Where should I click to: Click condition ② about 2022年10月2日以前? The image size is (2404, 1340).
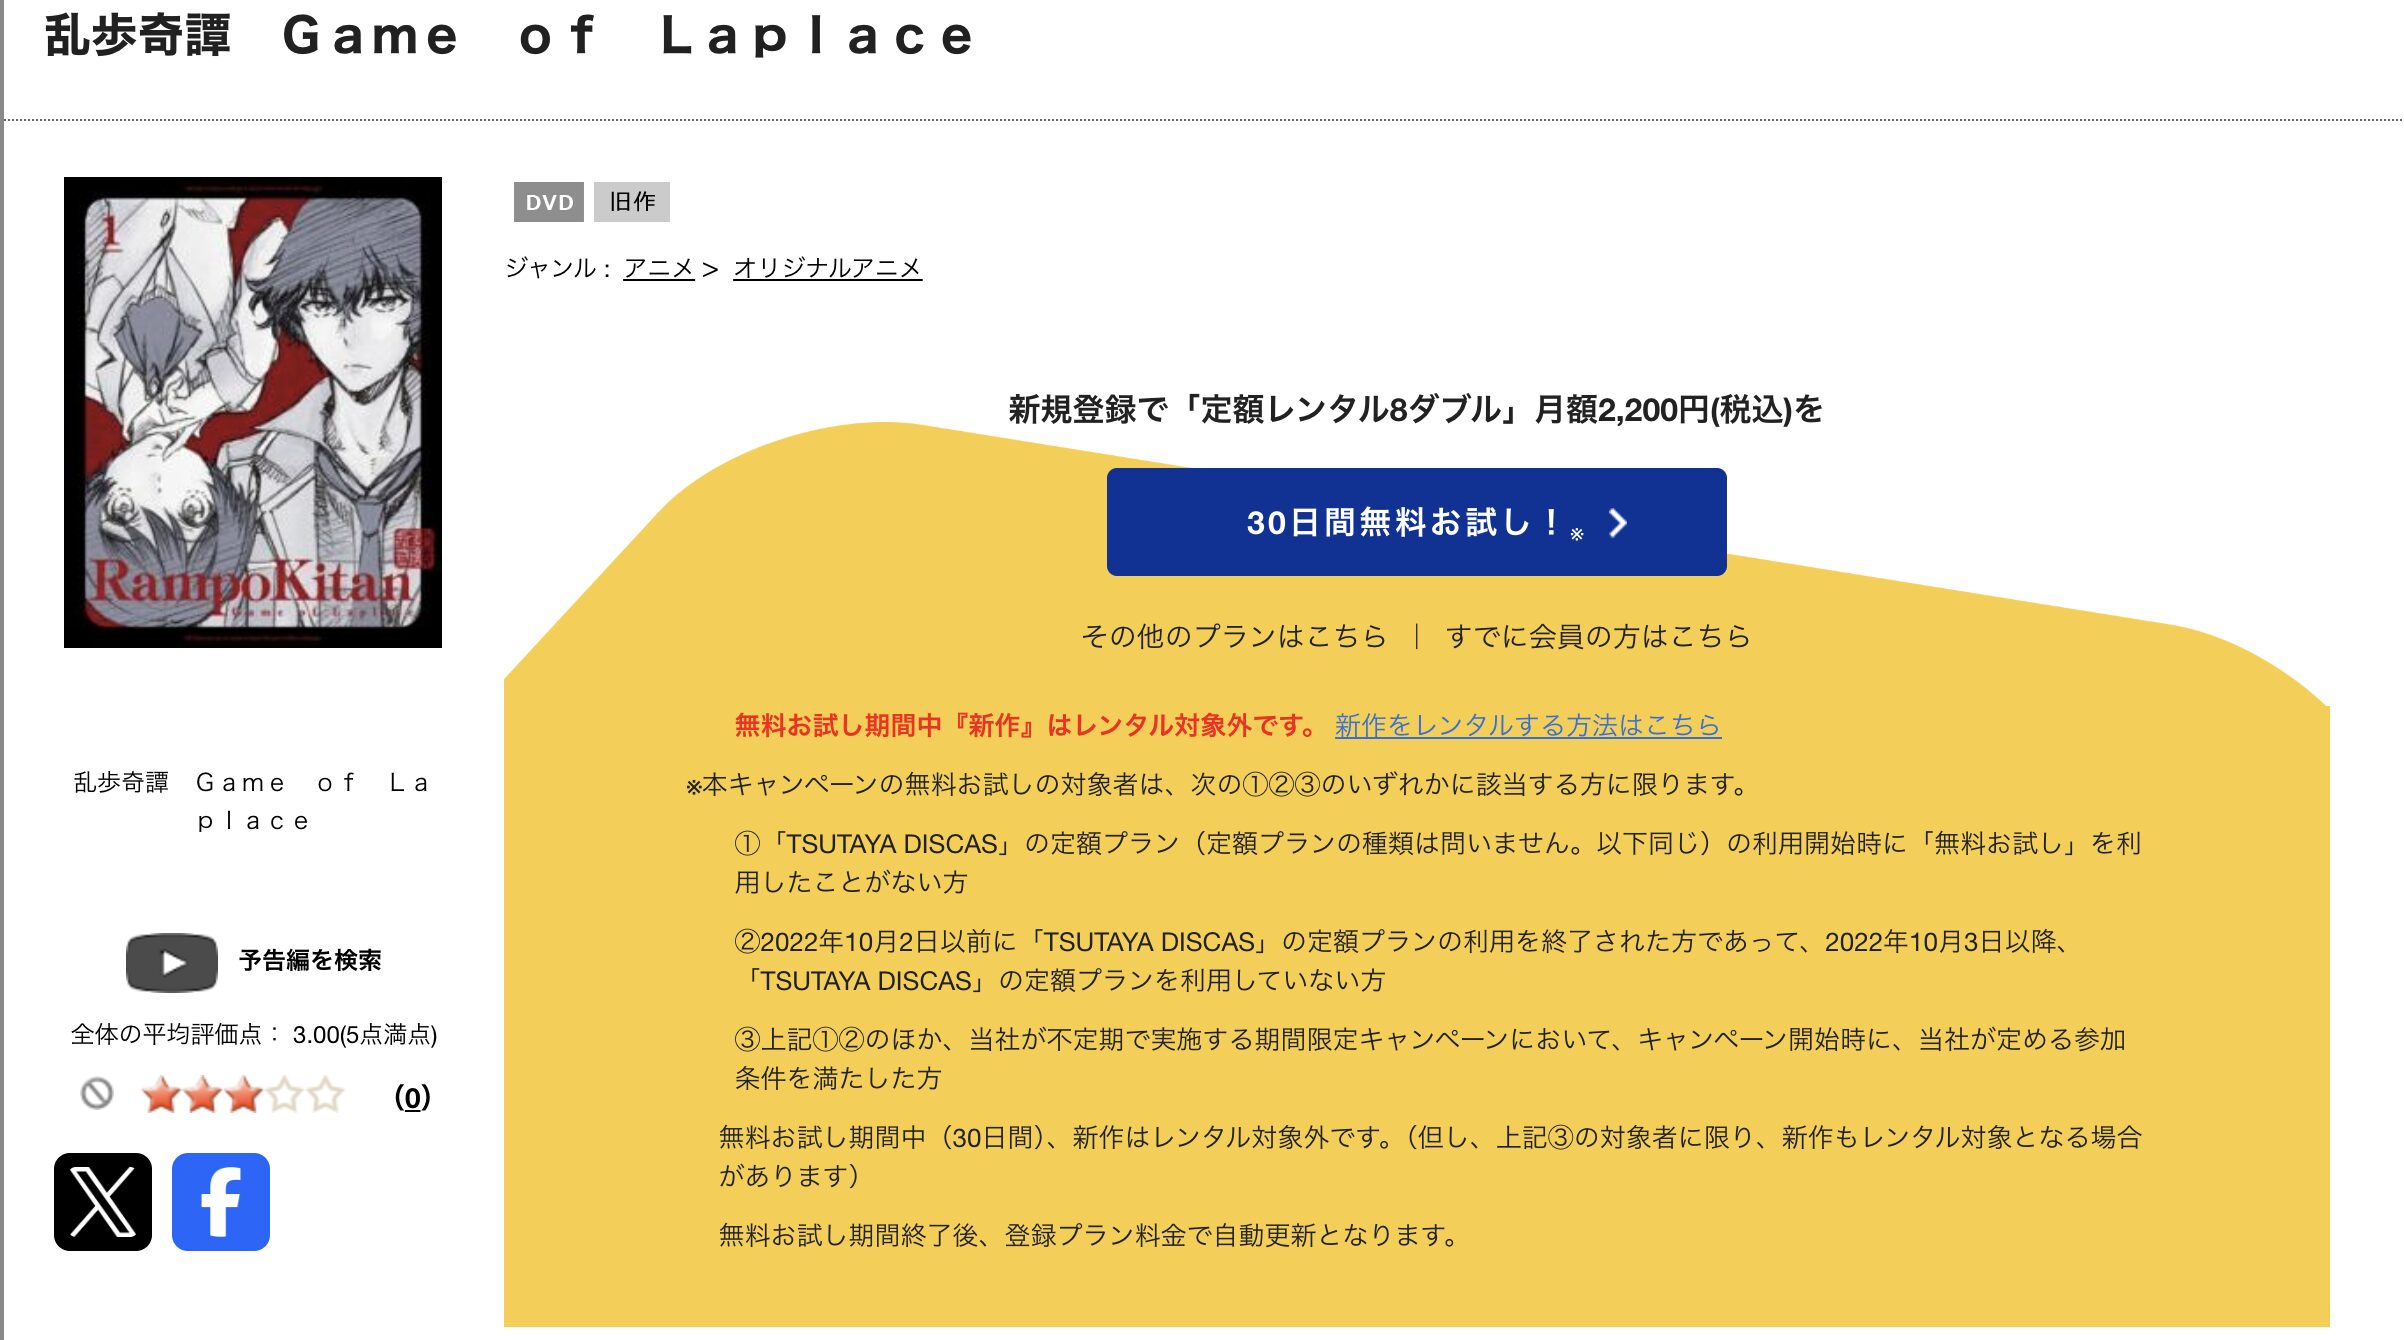click(x=1404, y=960)
